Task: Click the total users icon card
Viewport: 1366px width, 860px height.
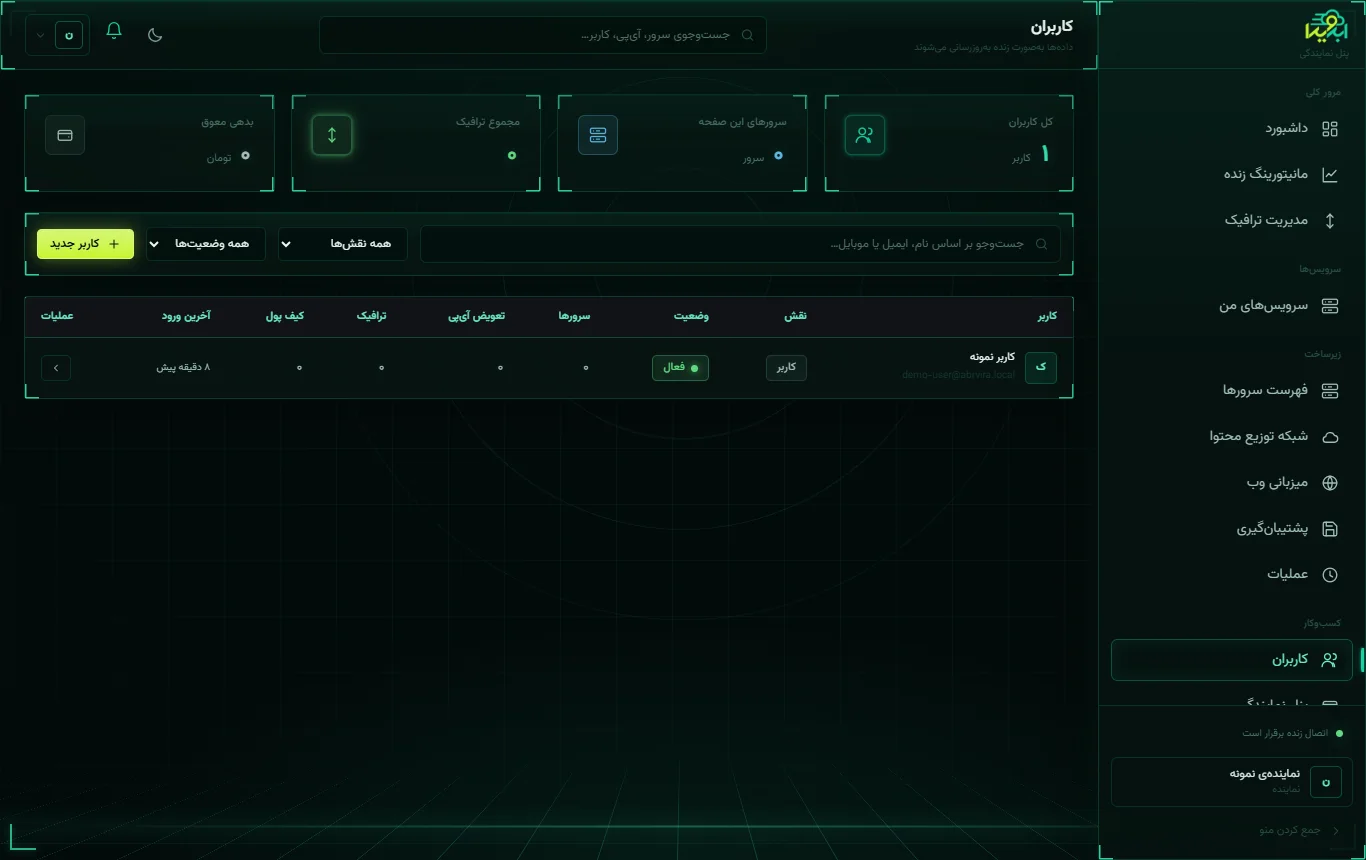Action: 865,135
